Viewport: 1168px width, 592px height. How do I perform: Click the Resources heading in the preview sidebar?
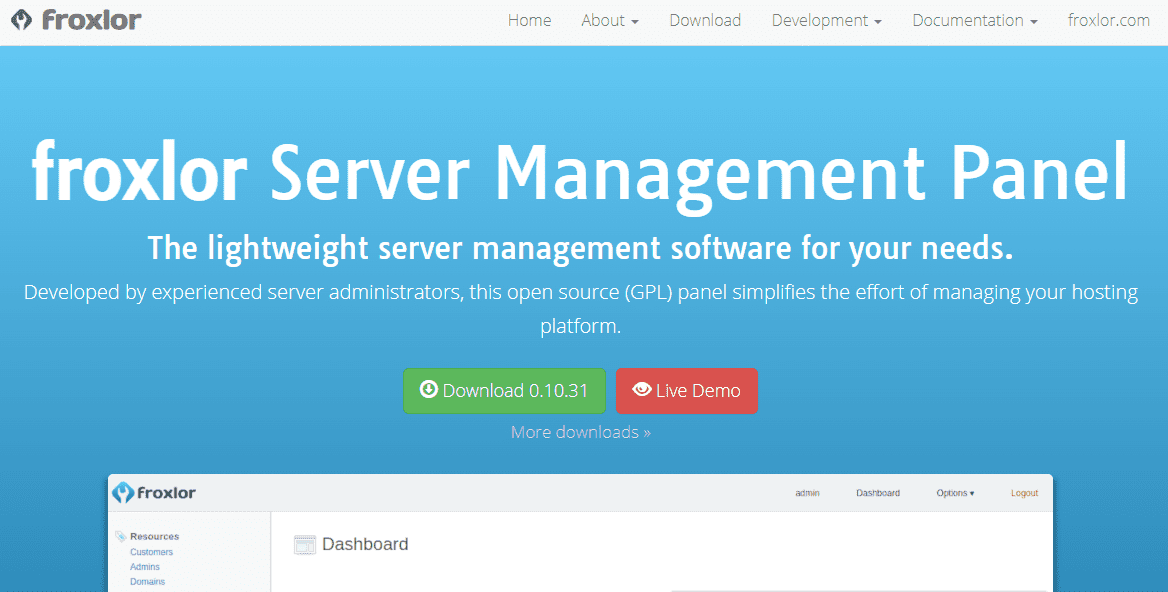click(155, 536)
